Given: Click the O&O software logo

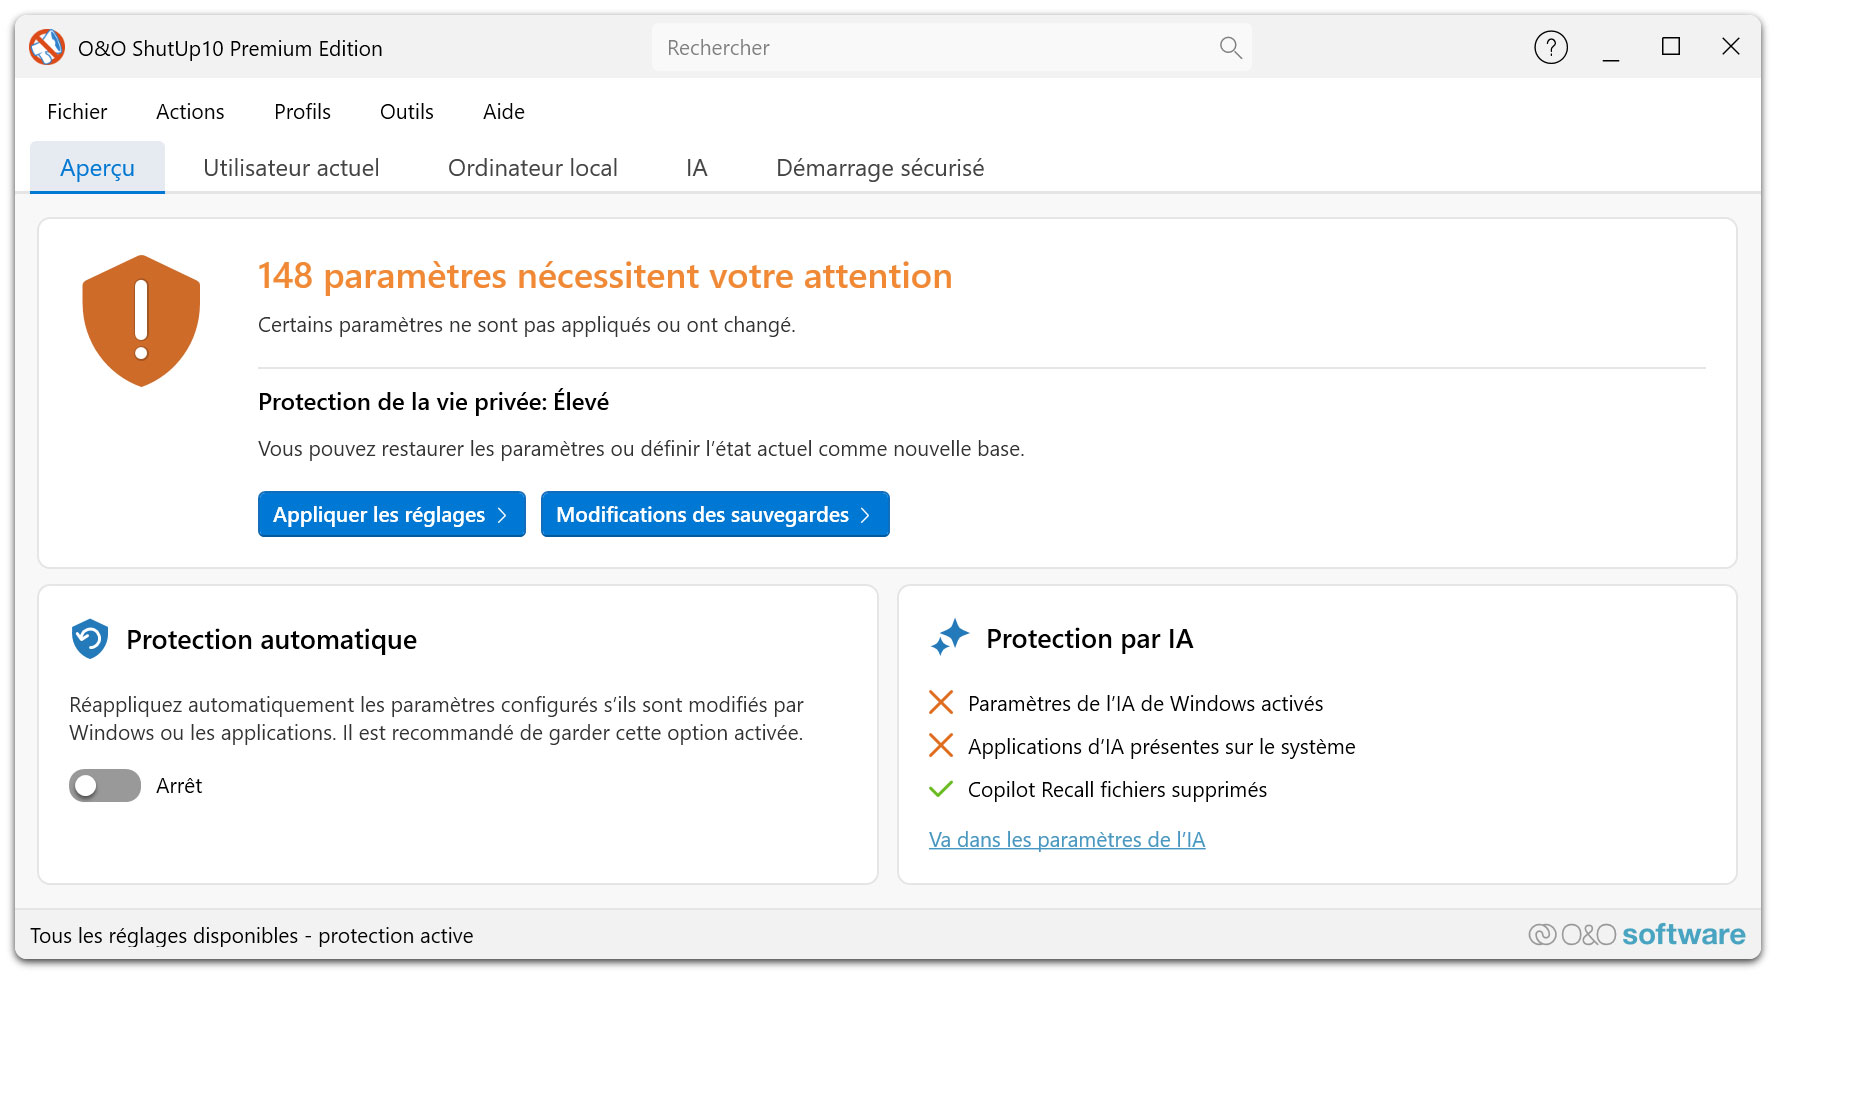Looking at the screenshot, I should 1637,934.
